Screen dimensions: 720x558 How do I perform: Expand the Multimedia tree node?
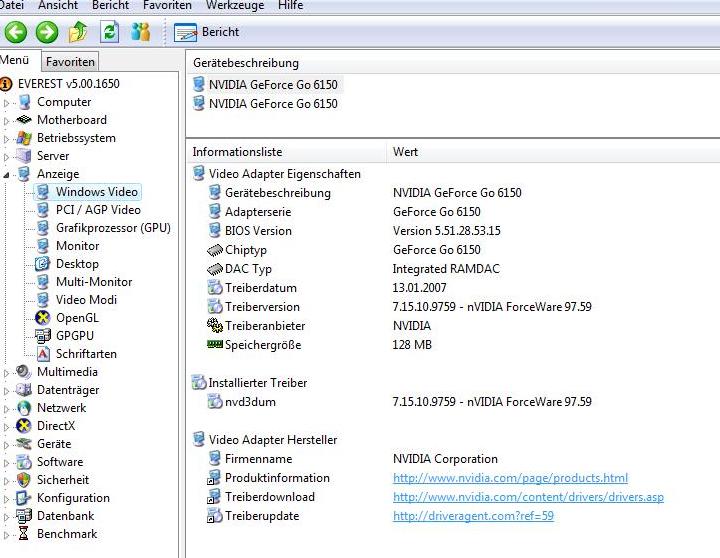click(x=6, y=373)
